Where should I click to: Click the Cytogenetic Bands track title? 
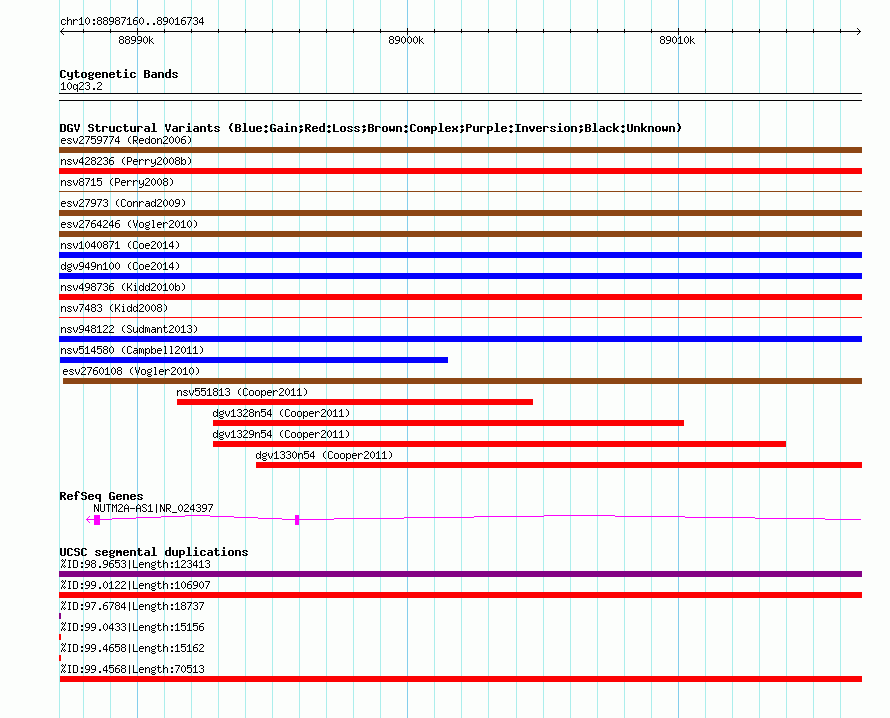[119, 74]
